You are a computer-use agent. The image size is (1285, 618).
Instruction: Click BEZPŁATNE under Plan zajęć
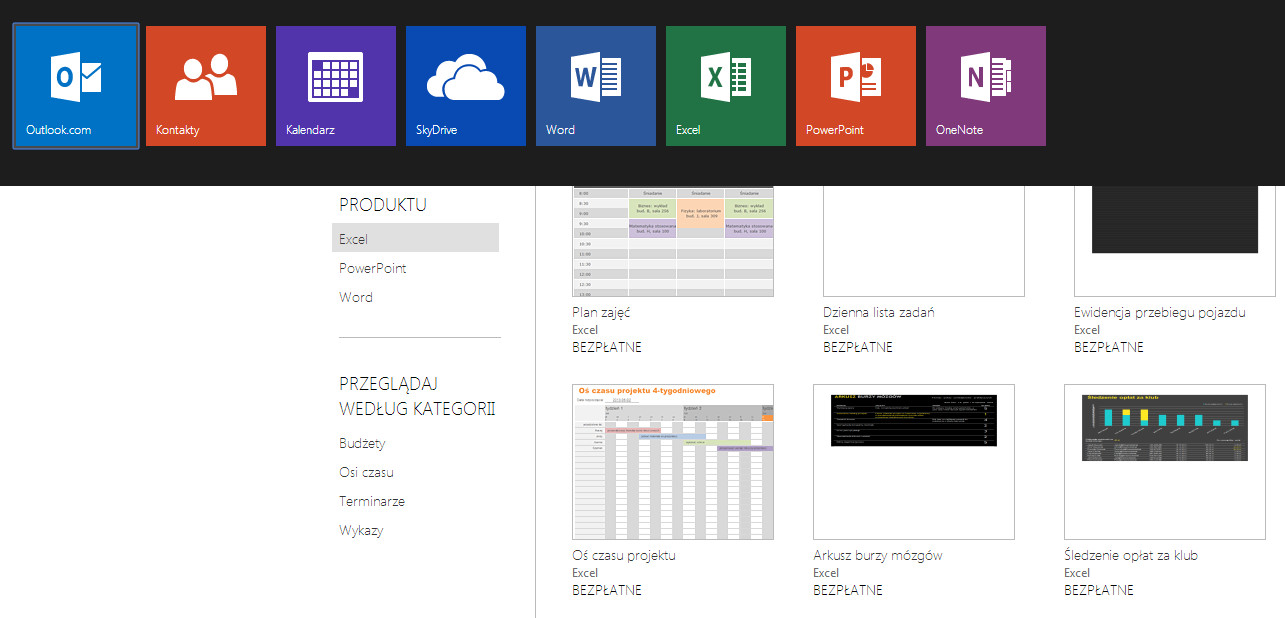tap(607, 347)
